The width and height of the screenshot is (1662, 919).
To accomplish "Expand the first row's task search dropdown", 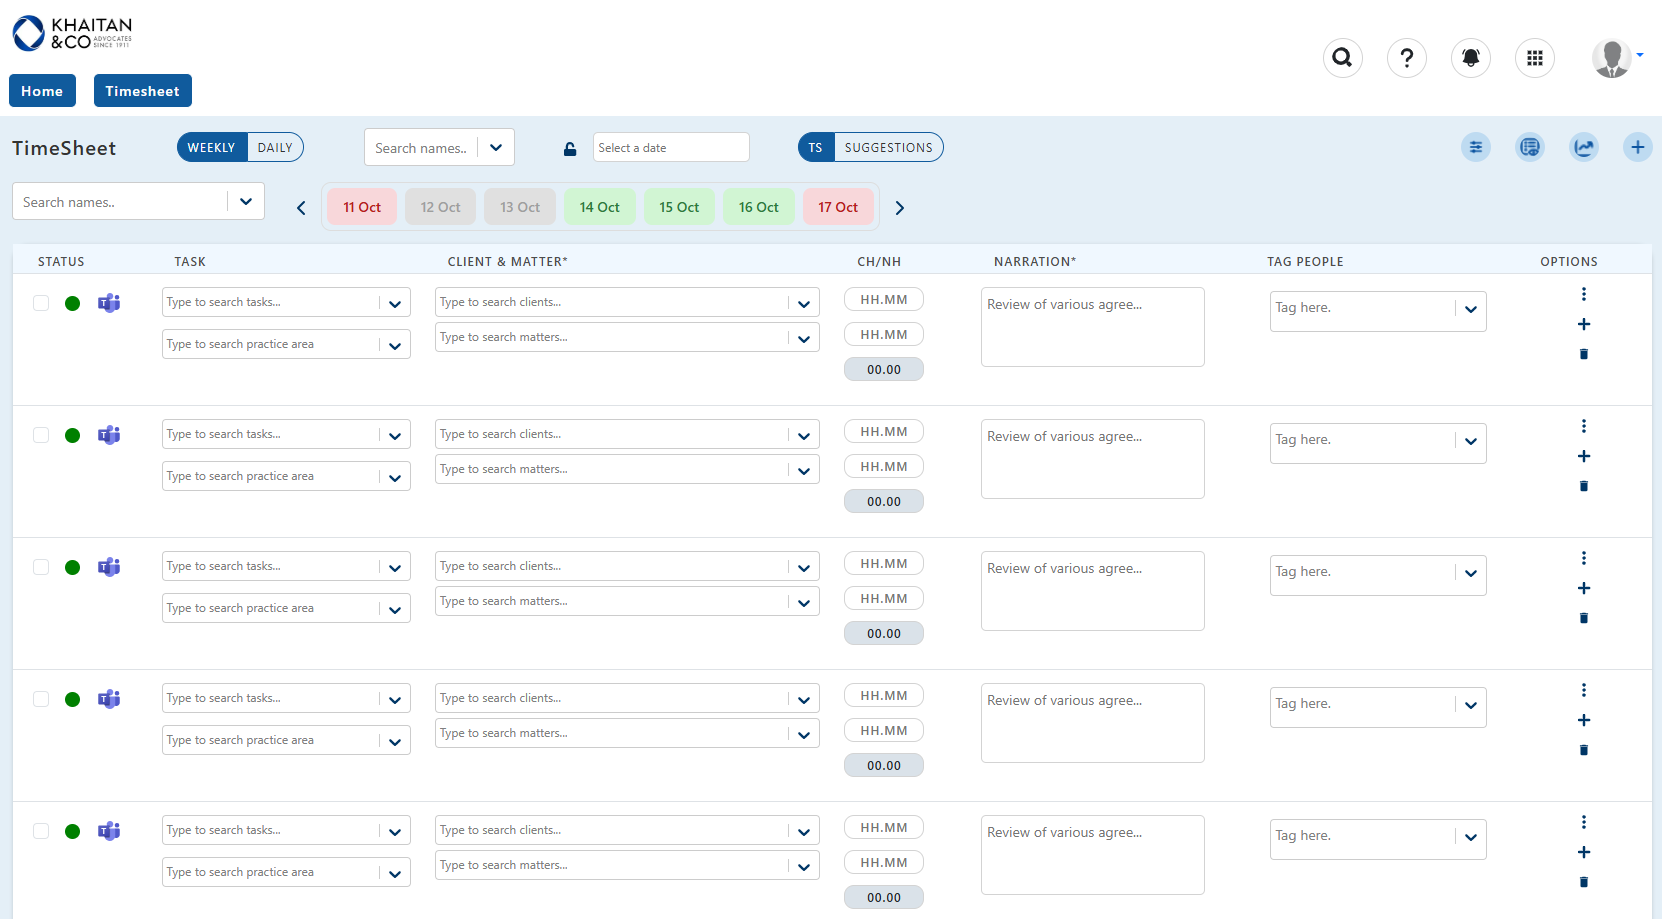I will click(395, 303).
